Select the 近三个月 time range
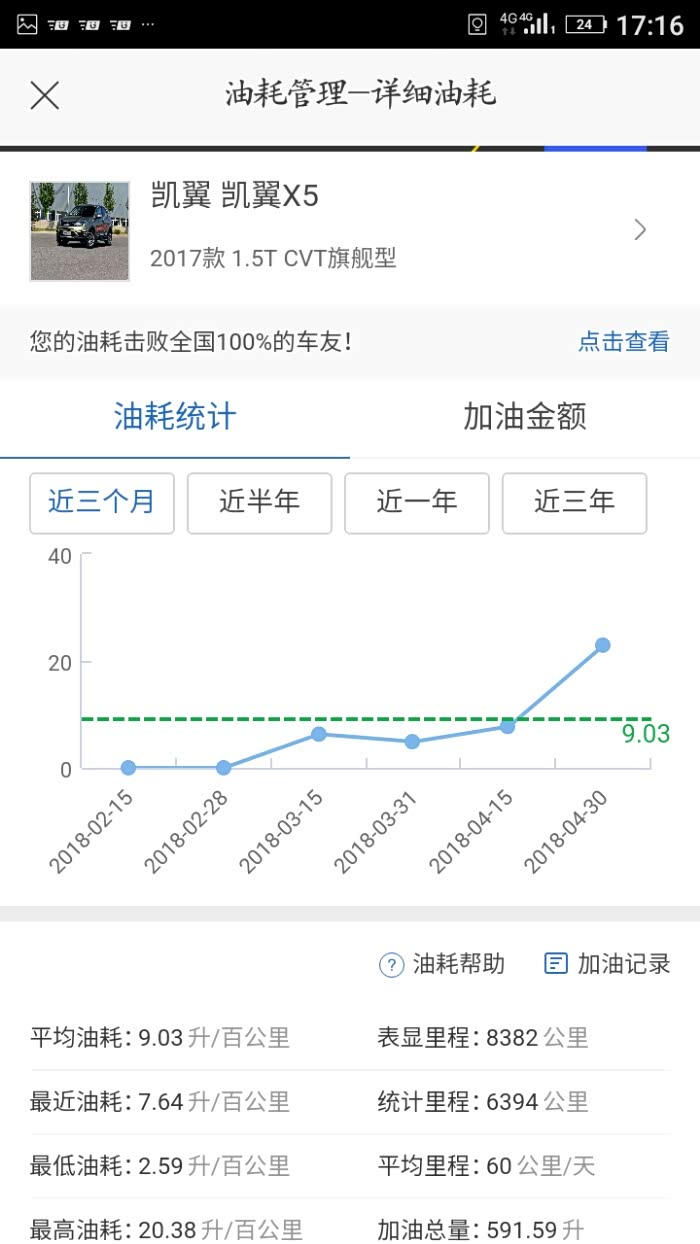The height and width of the screenshot is (1244, 700). (102, 503)
